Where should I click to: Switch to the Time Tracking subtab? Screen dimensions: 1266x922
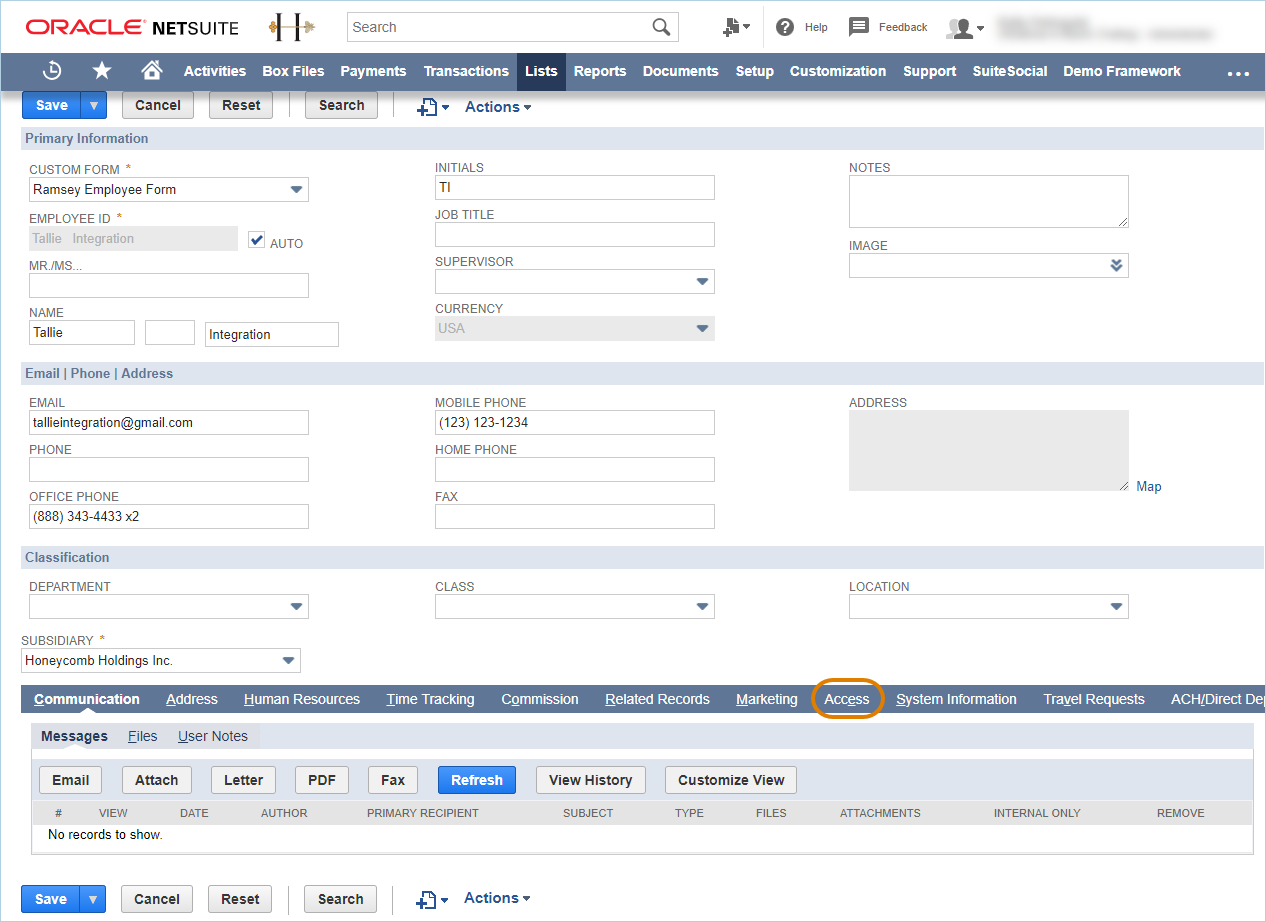(x=431, y=699)
